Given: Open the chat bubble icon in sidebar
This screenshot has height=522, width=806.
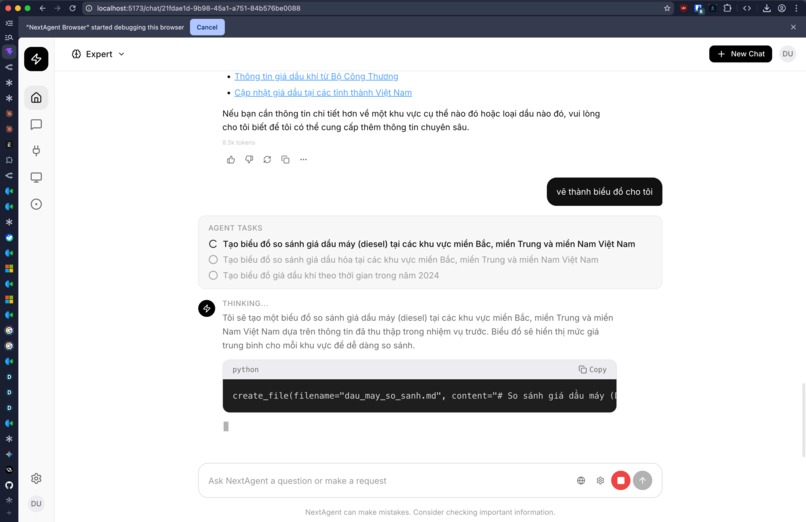Looking at the screenshot, I should (36, 124).
